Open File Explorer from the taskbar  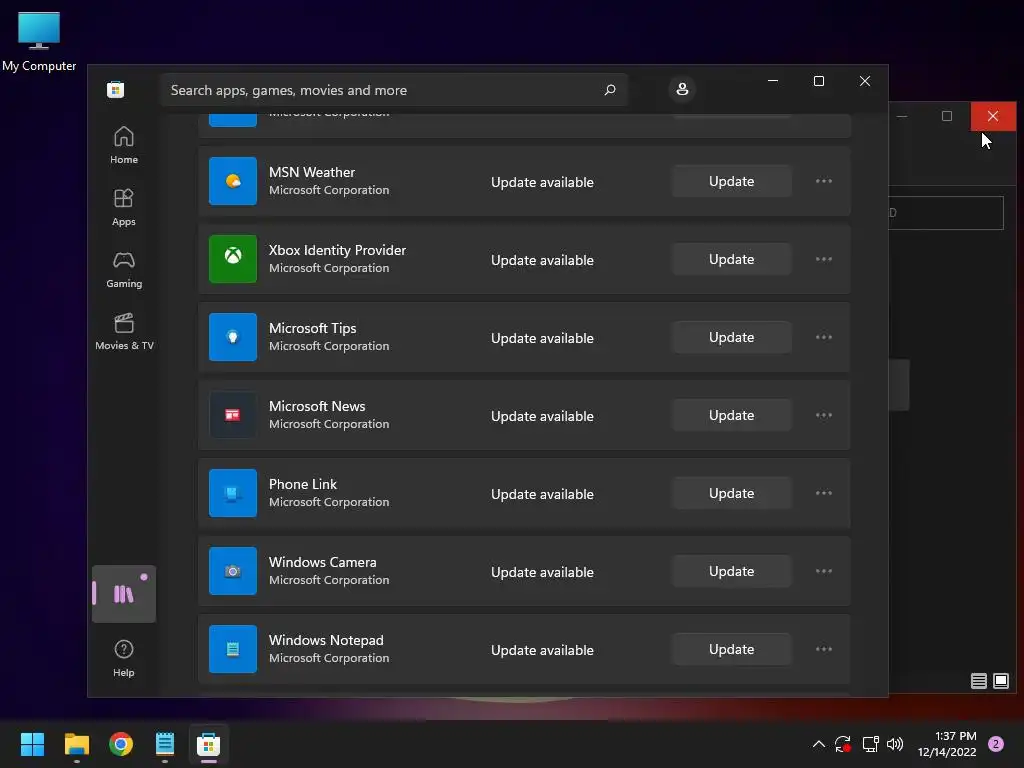(x=76, y=744)
